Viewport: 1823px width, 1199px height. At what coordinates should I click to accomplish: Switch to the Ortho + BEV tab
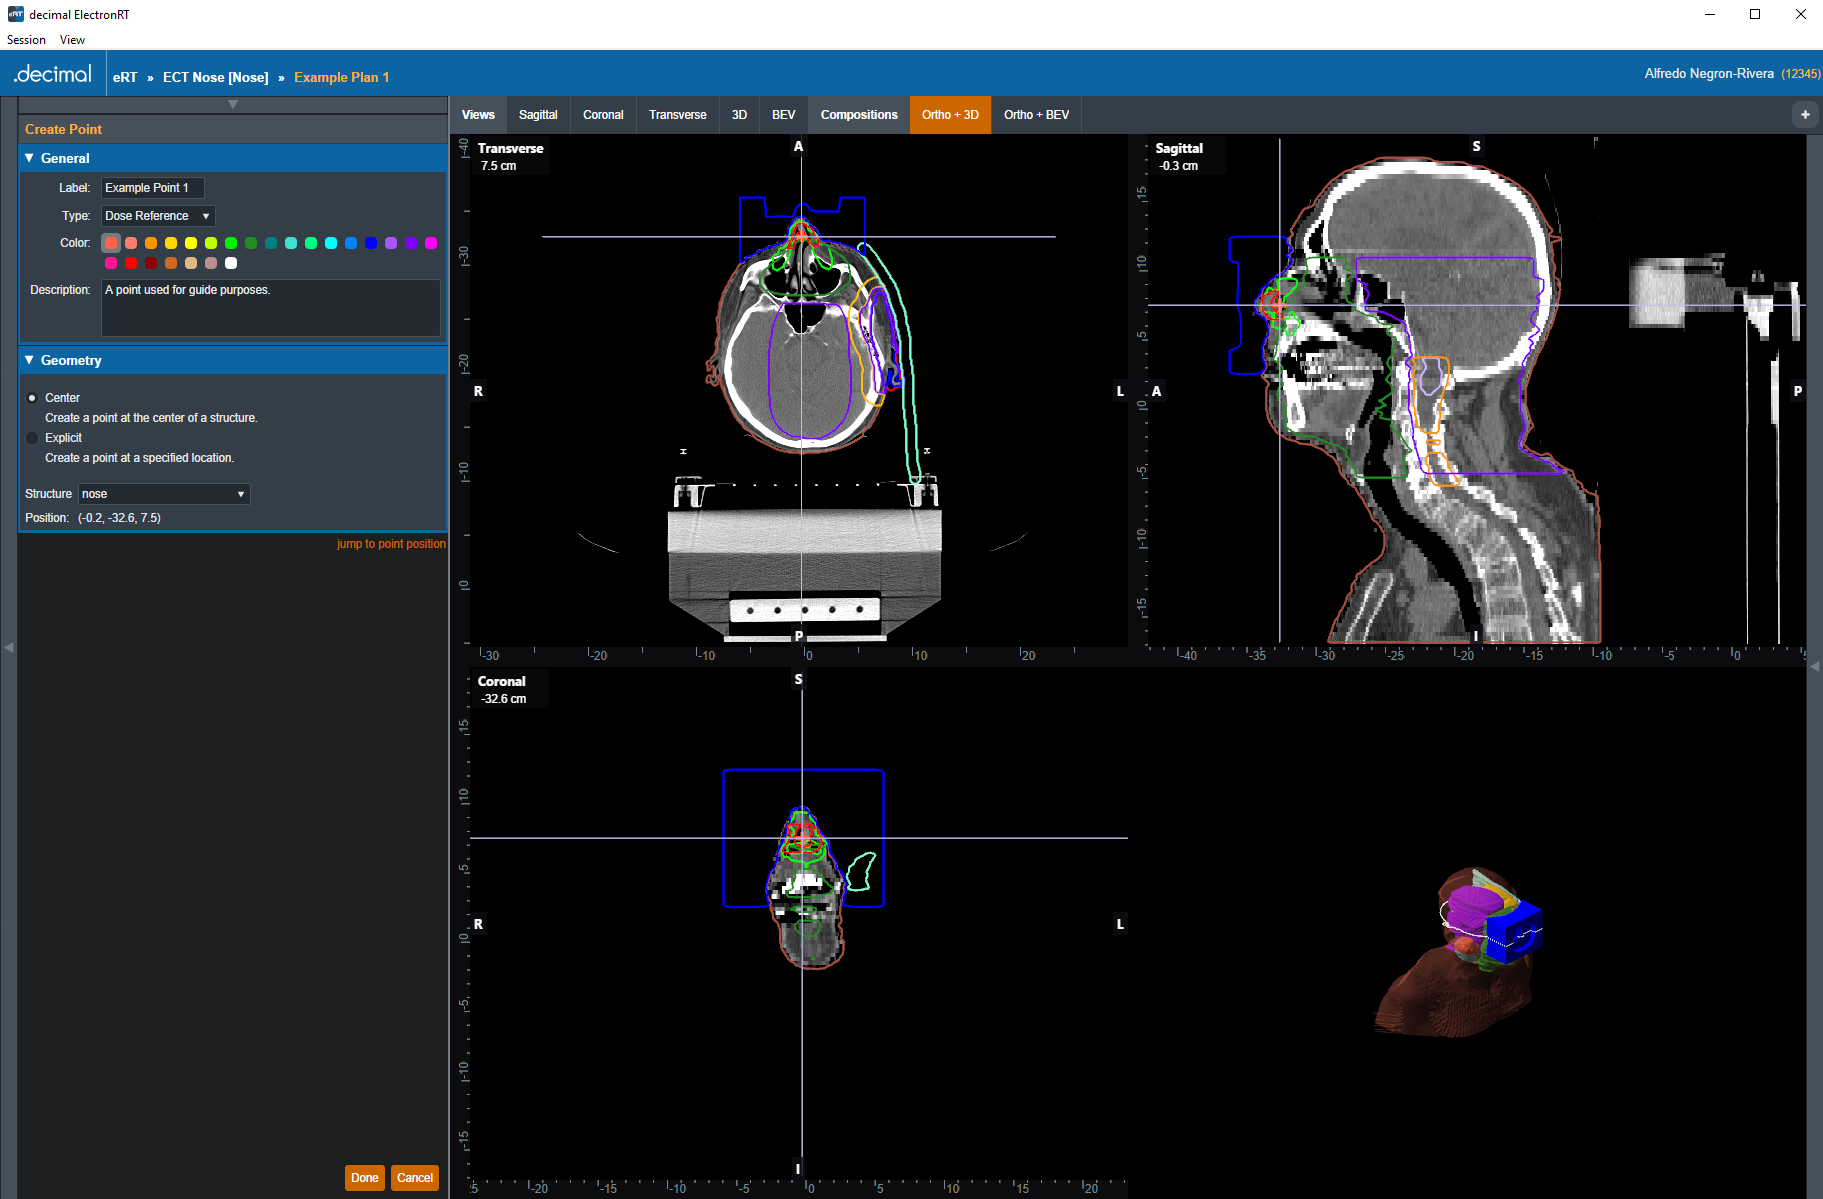pos(1036,115)
